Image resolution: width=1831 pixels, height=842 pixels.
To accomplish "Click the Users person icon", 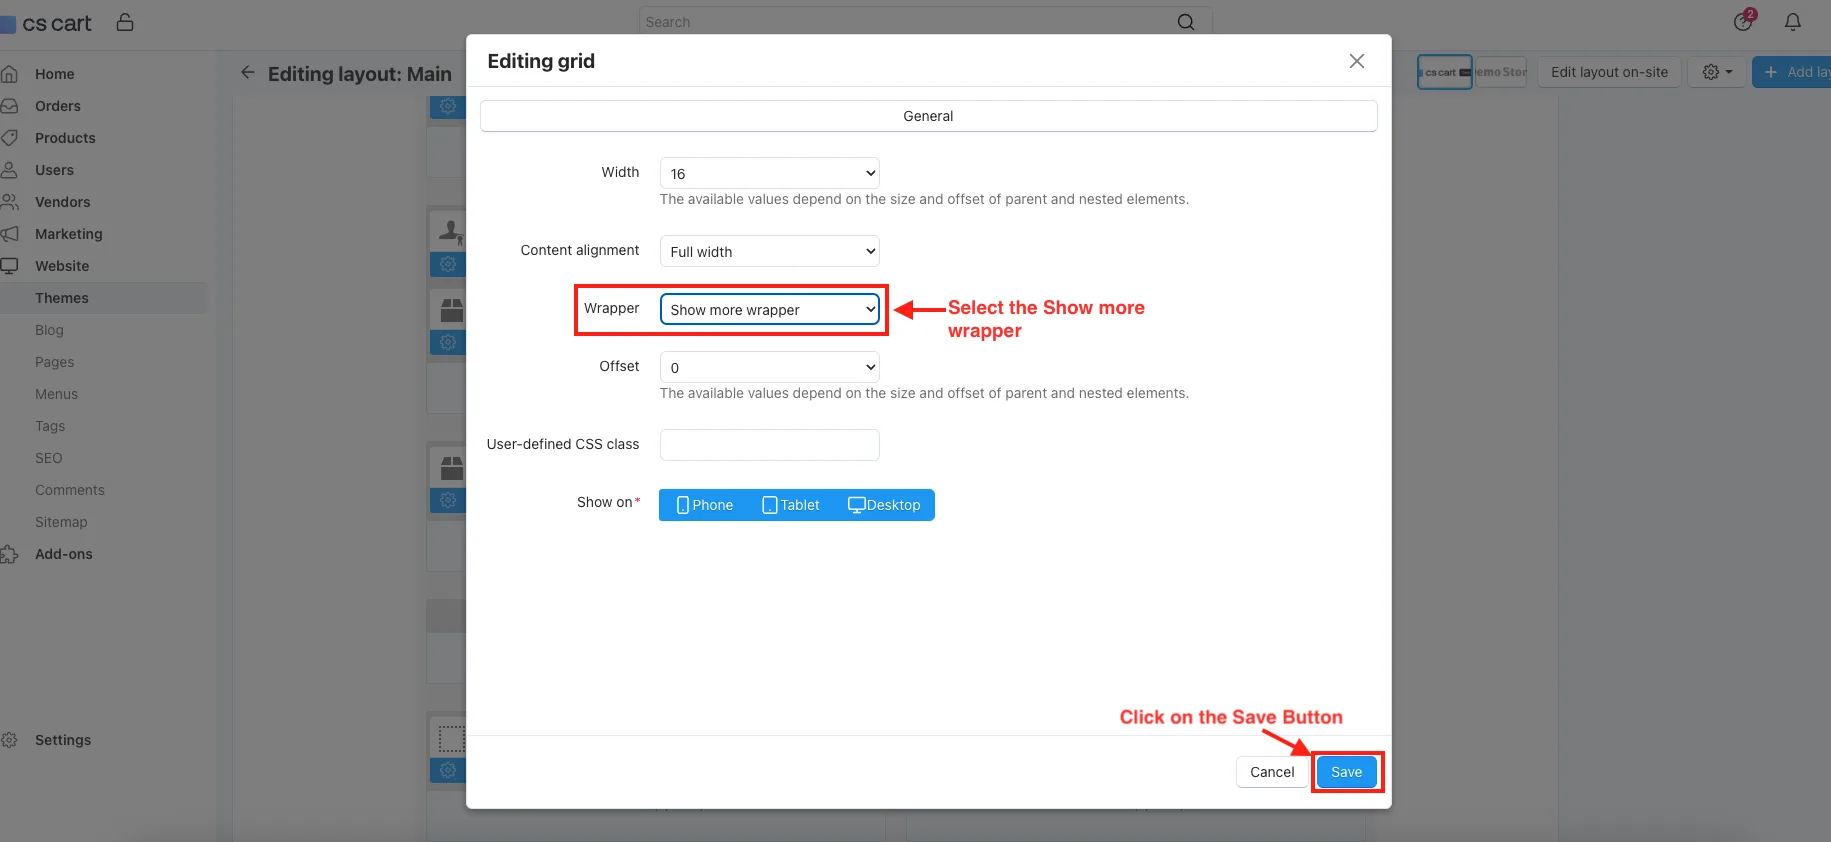I will [x=9, y=170].
